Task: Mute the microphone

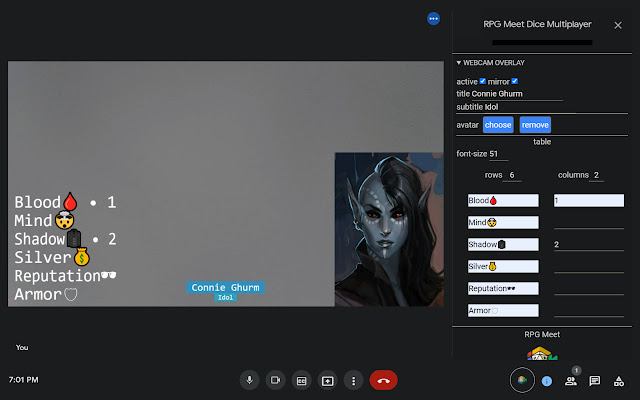Action: [249, 380]
